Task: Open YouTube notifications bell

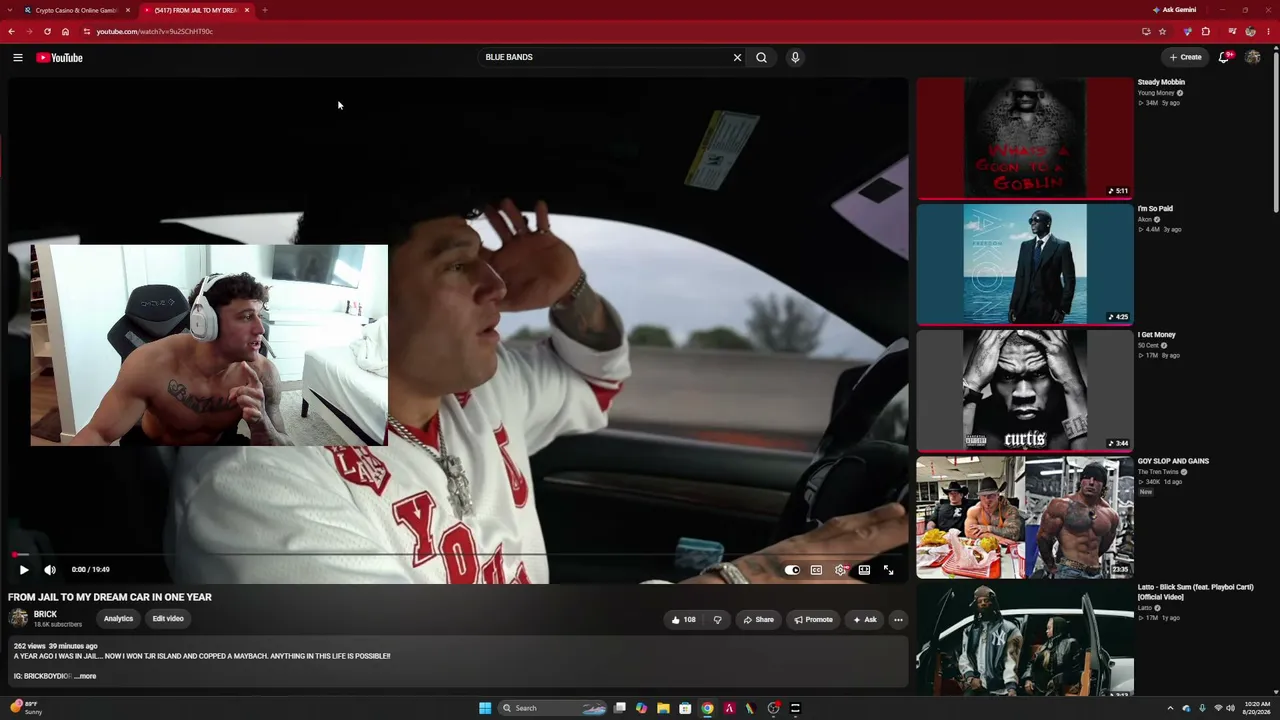Action: 1223,58
